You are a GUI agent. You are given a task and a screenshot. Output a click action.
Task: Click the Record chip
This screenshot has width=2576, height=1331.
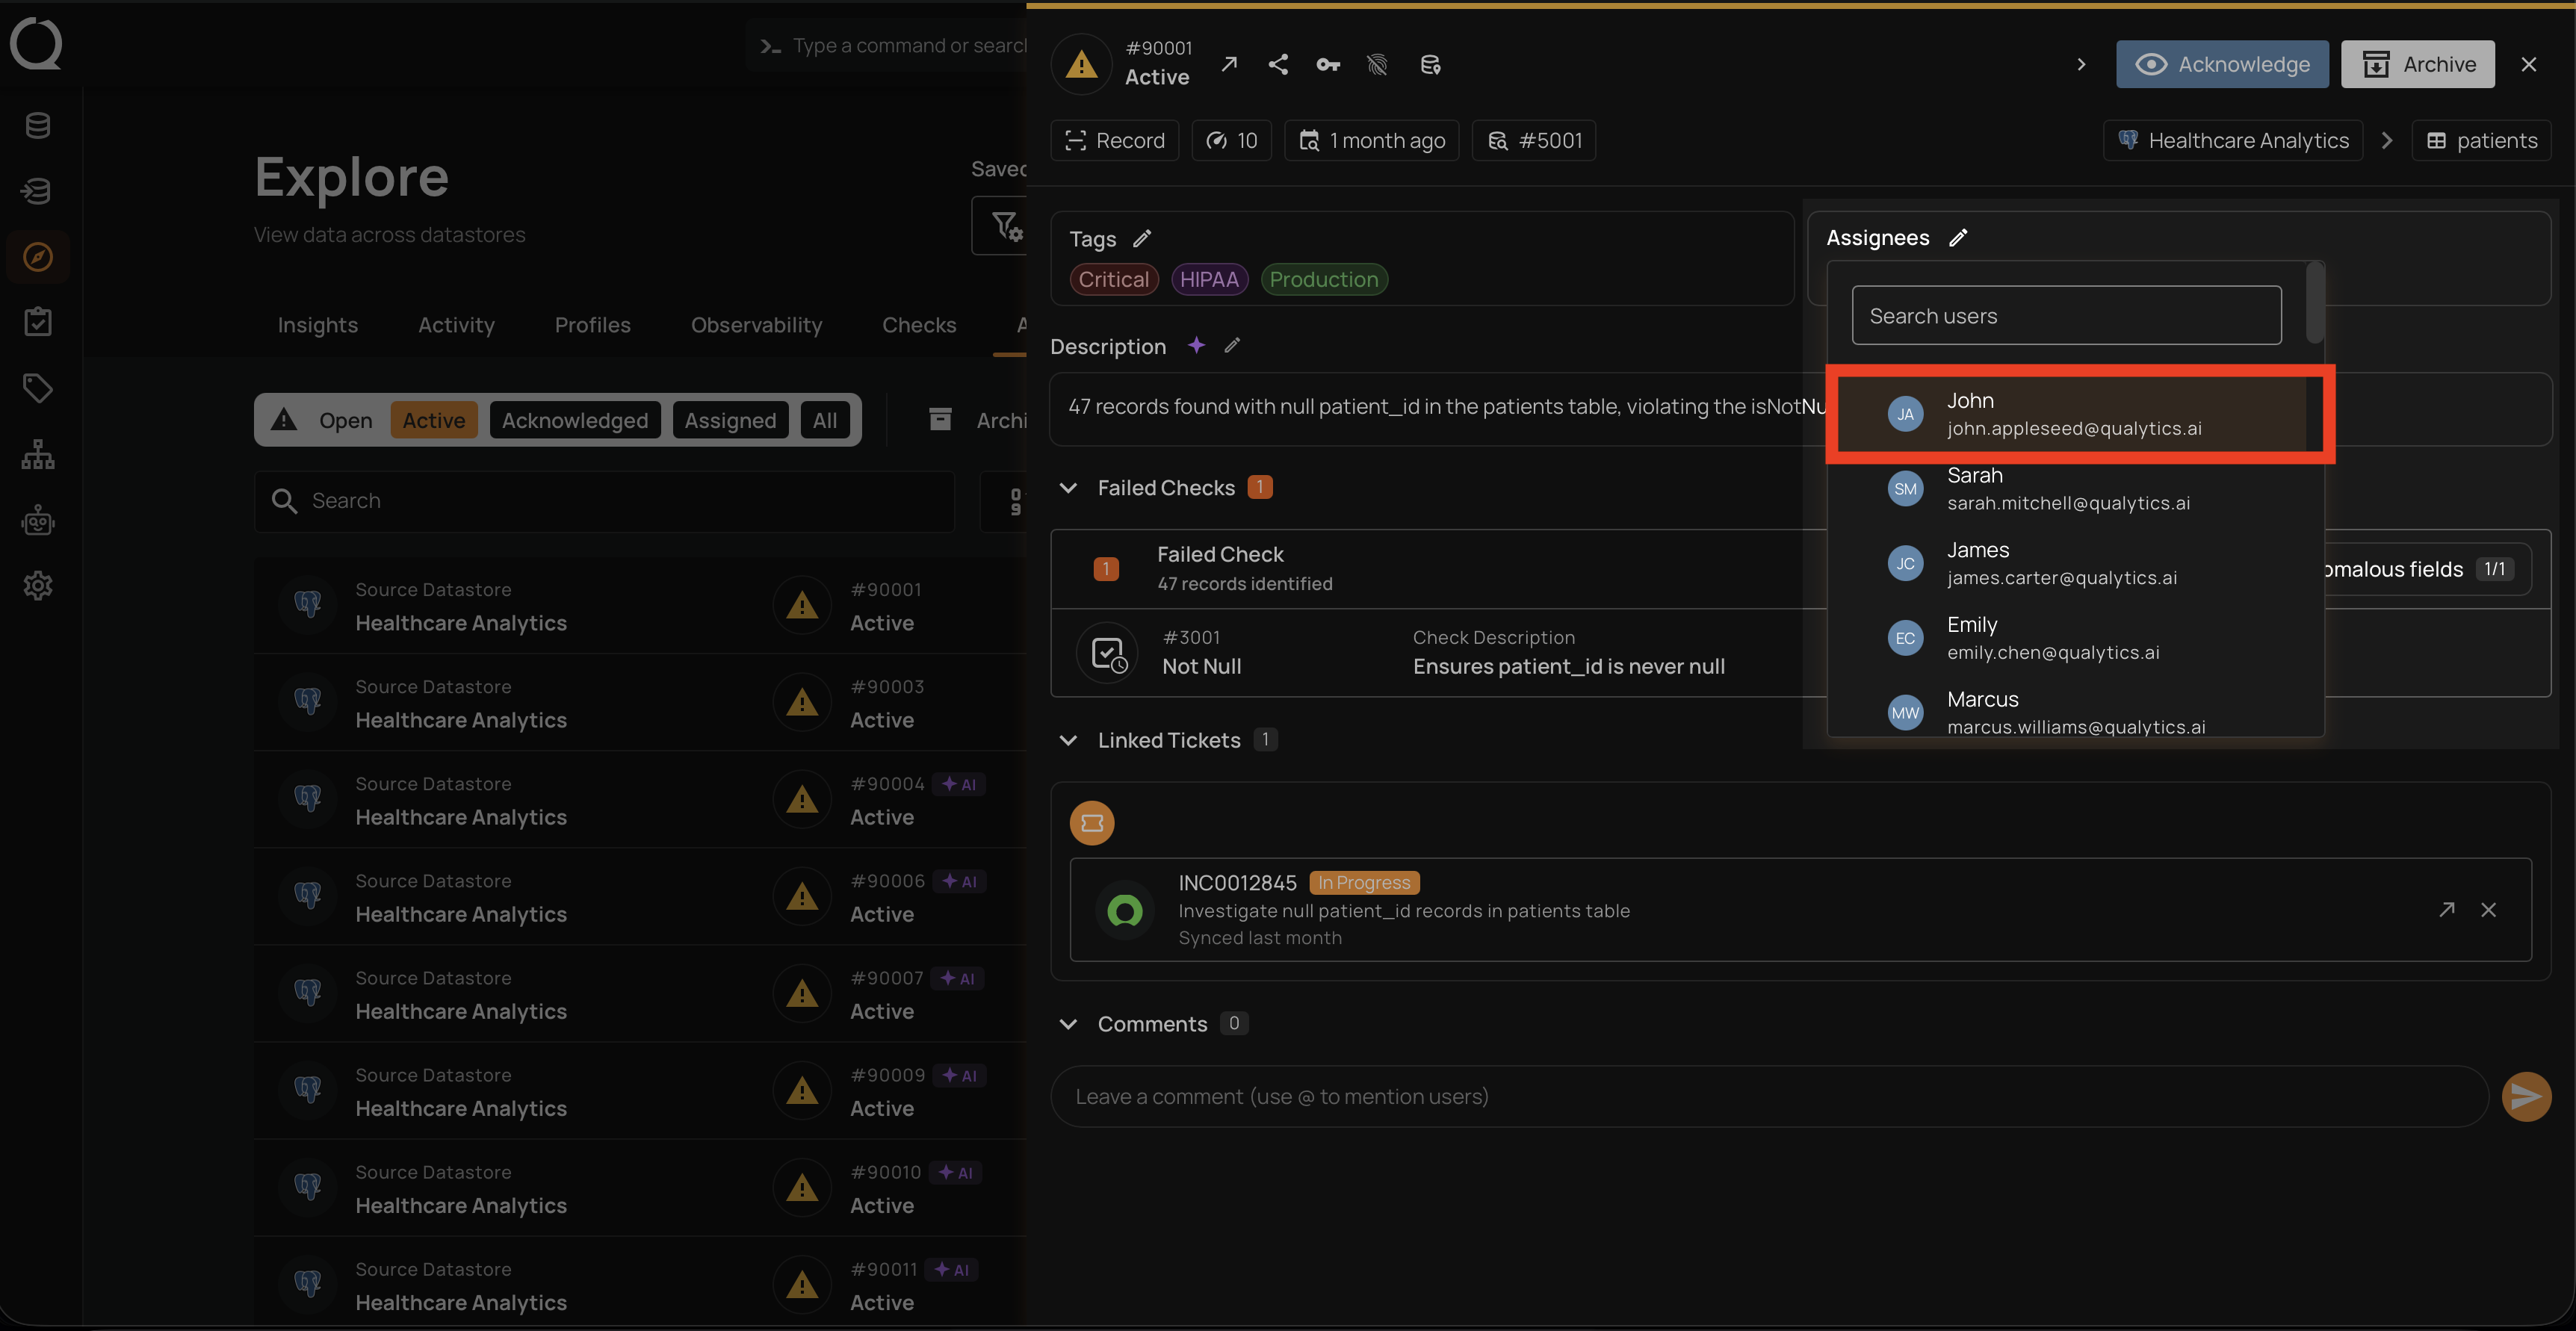coord(1115,141)
